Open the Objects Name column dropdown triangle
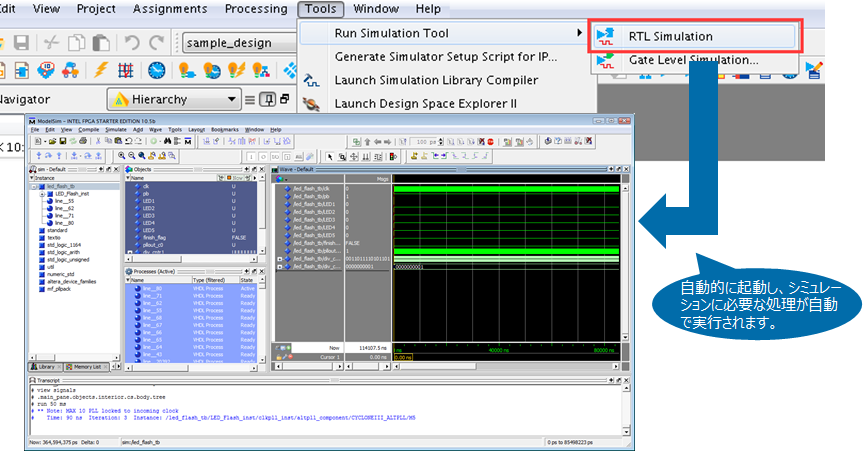The height and width of the screenshot is (451, 865). (128, 178)
